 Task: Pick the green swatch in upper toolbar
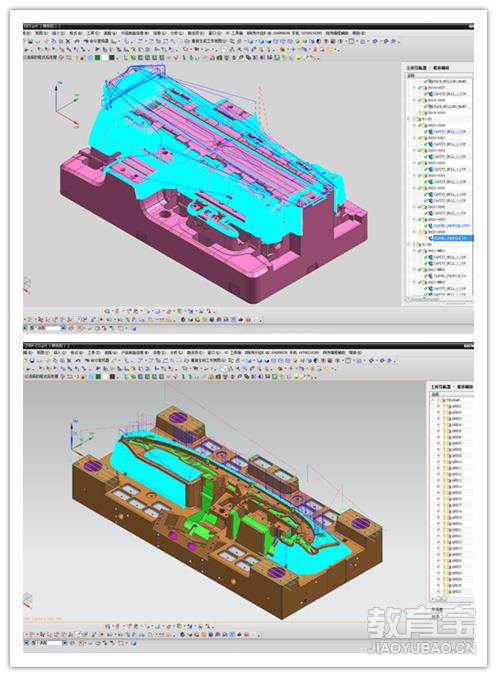98,57
